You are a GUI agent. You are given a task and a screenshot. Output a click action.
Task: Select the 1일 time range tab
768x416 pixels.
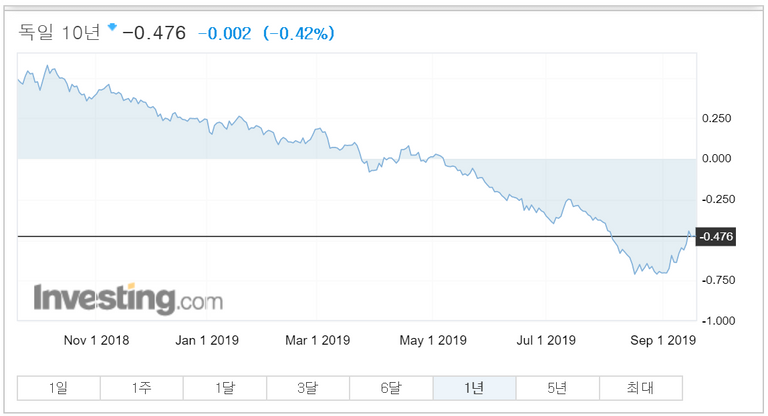58,388
